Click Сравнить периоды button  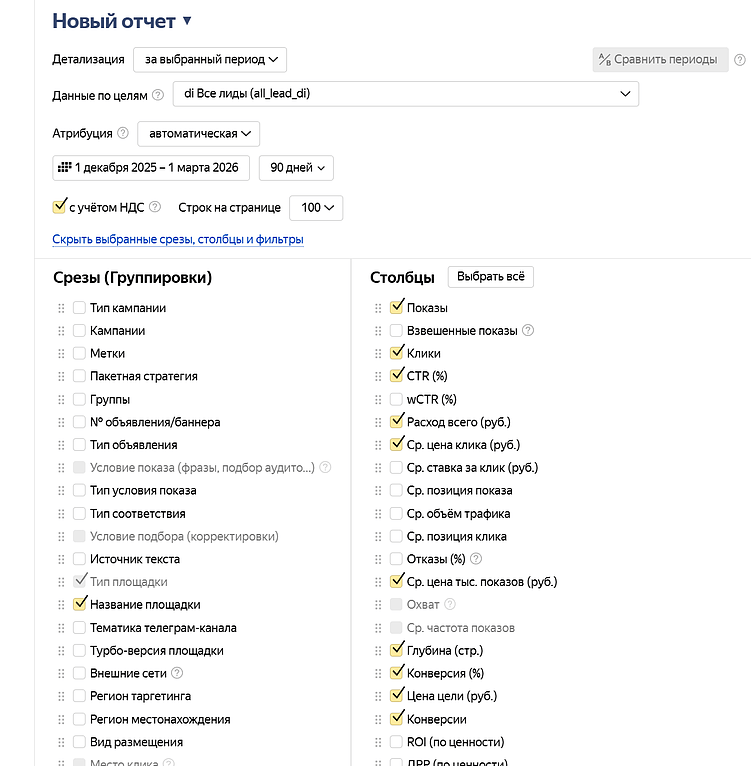point(660,60)
